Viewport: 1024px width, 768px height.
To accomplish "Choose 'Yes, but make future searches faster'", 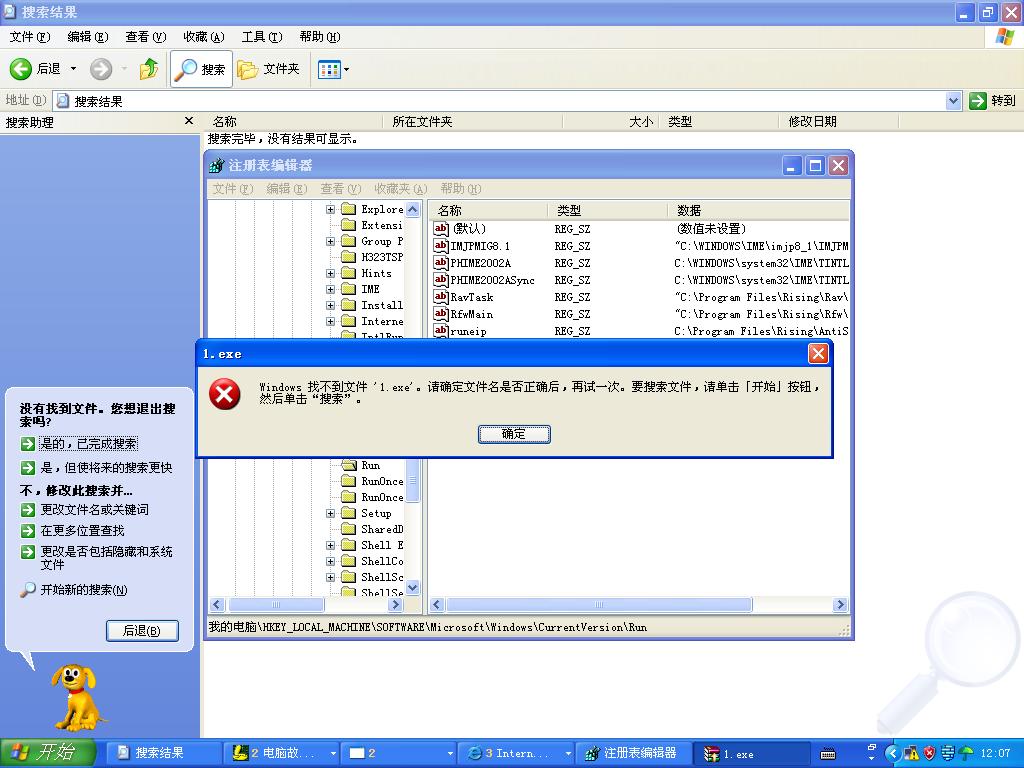I will [106, 468].
